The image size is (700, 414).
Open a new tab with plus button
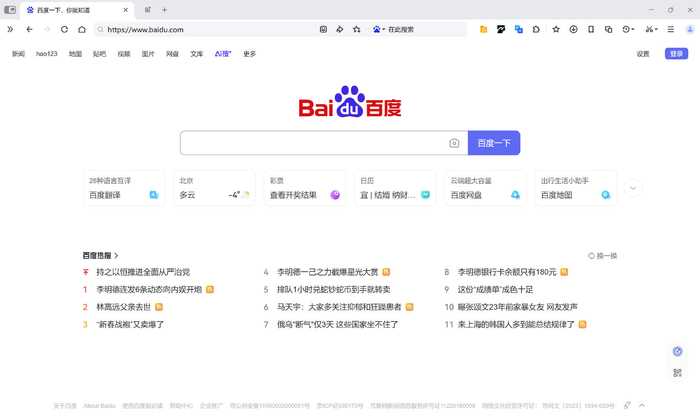coord(164,10)
